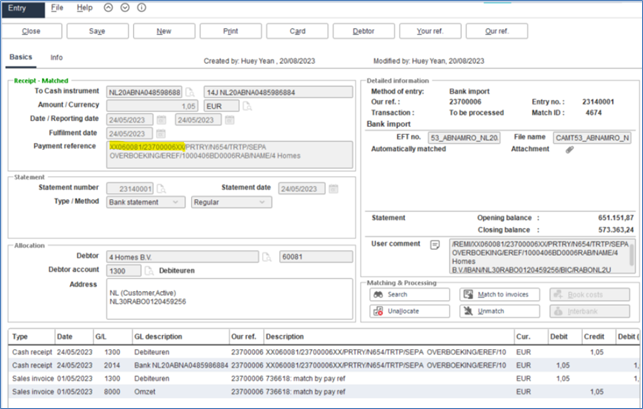This screenshot has height=409, width=643.
Task: Click the up arrow icon in menu bar
Action: [109, 7]
